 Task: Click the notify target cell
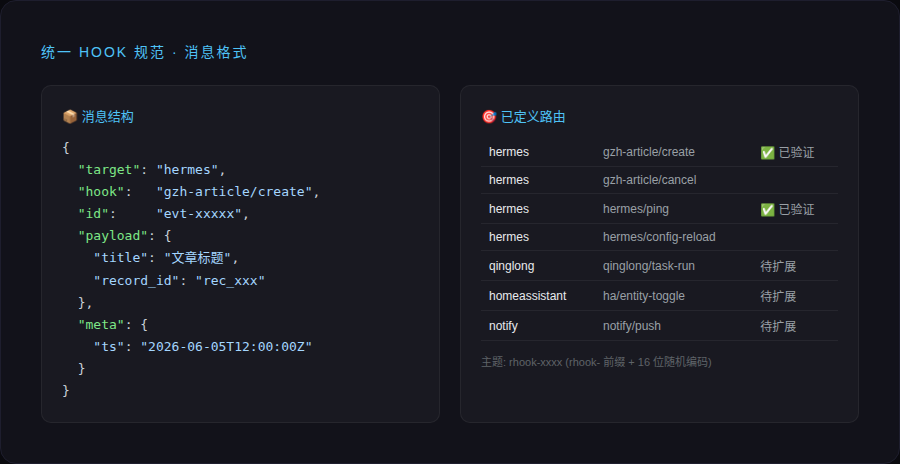(503, 326)
